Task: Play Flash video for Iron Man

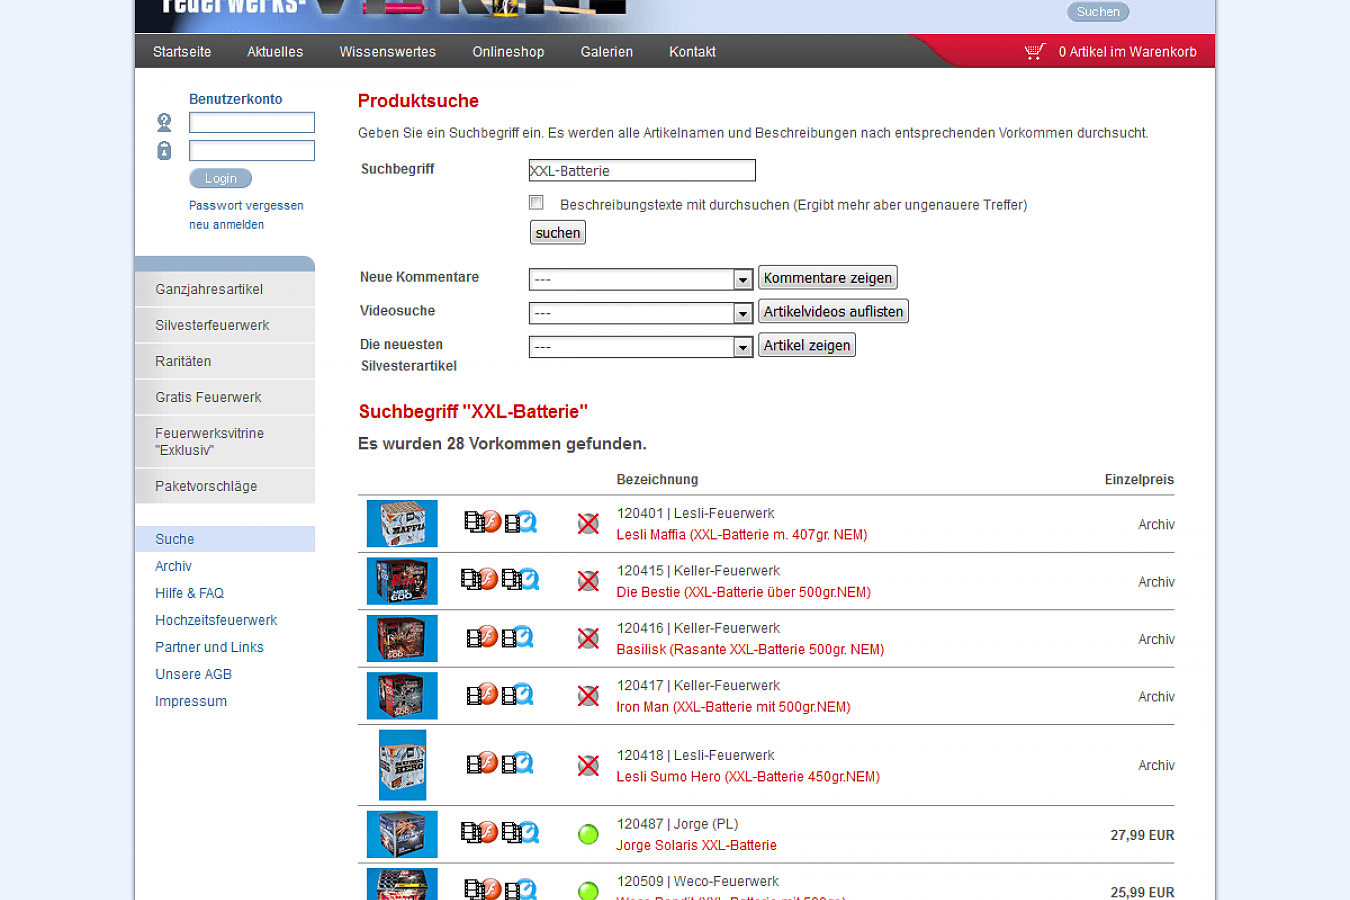Action: pos(483,694)
